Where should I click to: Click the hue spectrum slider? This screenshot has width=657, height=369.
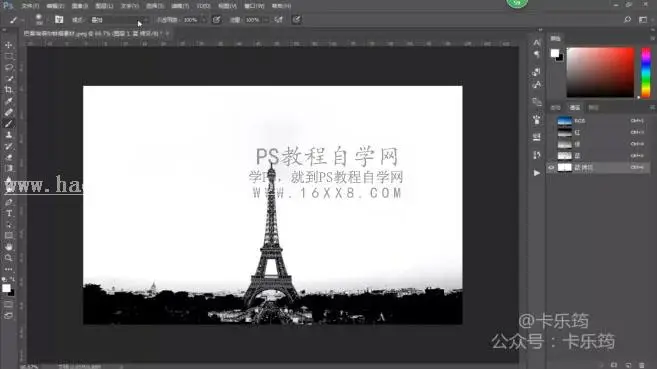coord(646,72)
